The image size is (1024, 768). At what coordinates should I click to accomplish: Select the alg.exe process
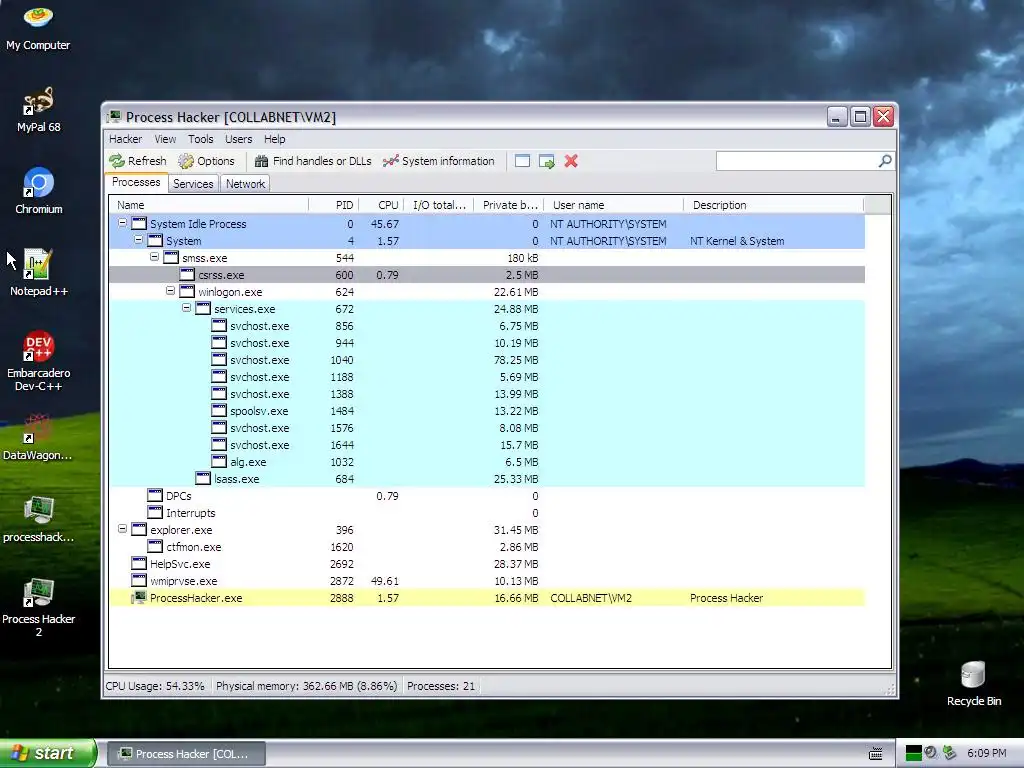[487, 462]
